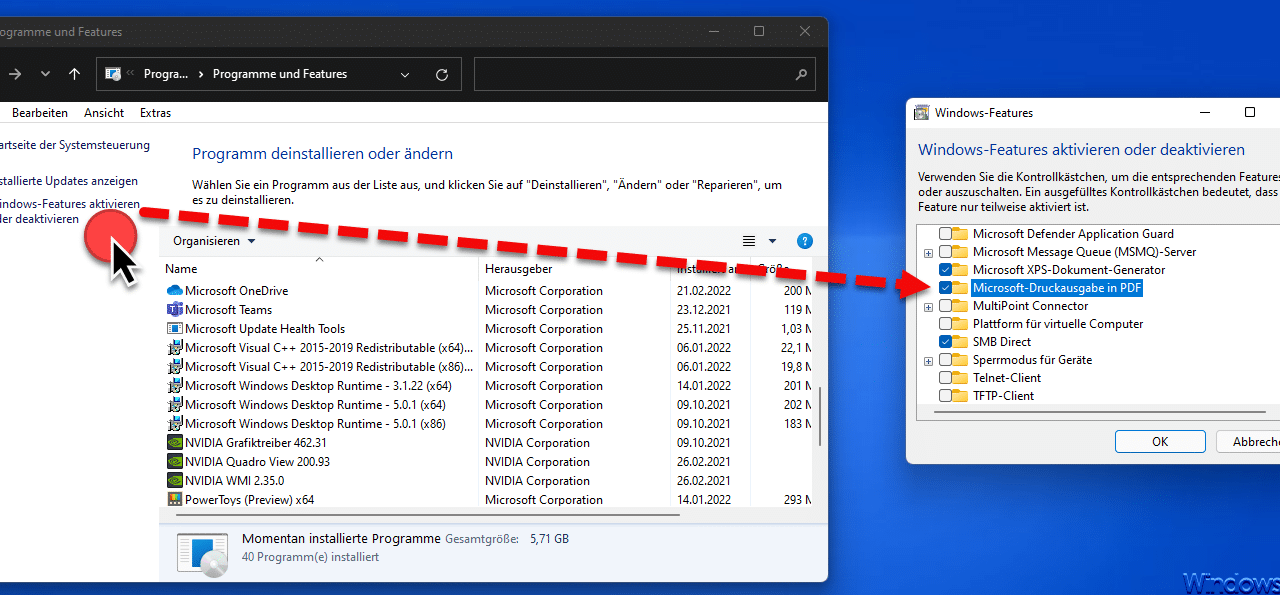The image size is (1280, 595).
Task: Click OK in Windows-Features dialog
Action: (x=1160, y=441)
